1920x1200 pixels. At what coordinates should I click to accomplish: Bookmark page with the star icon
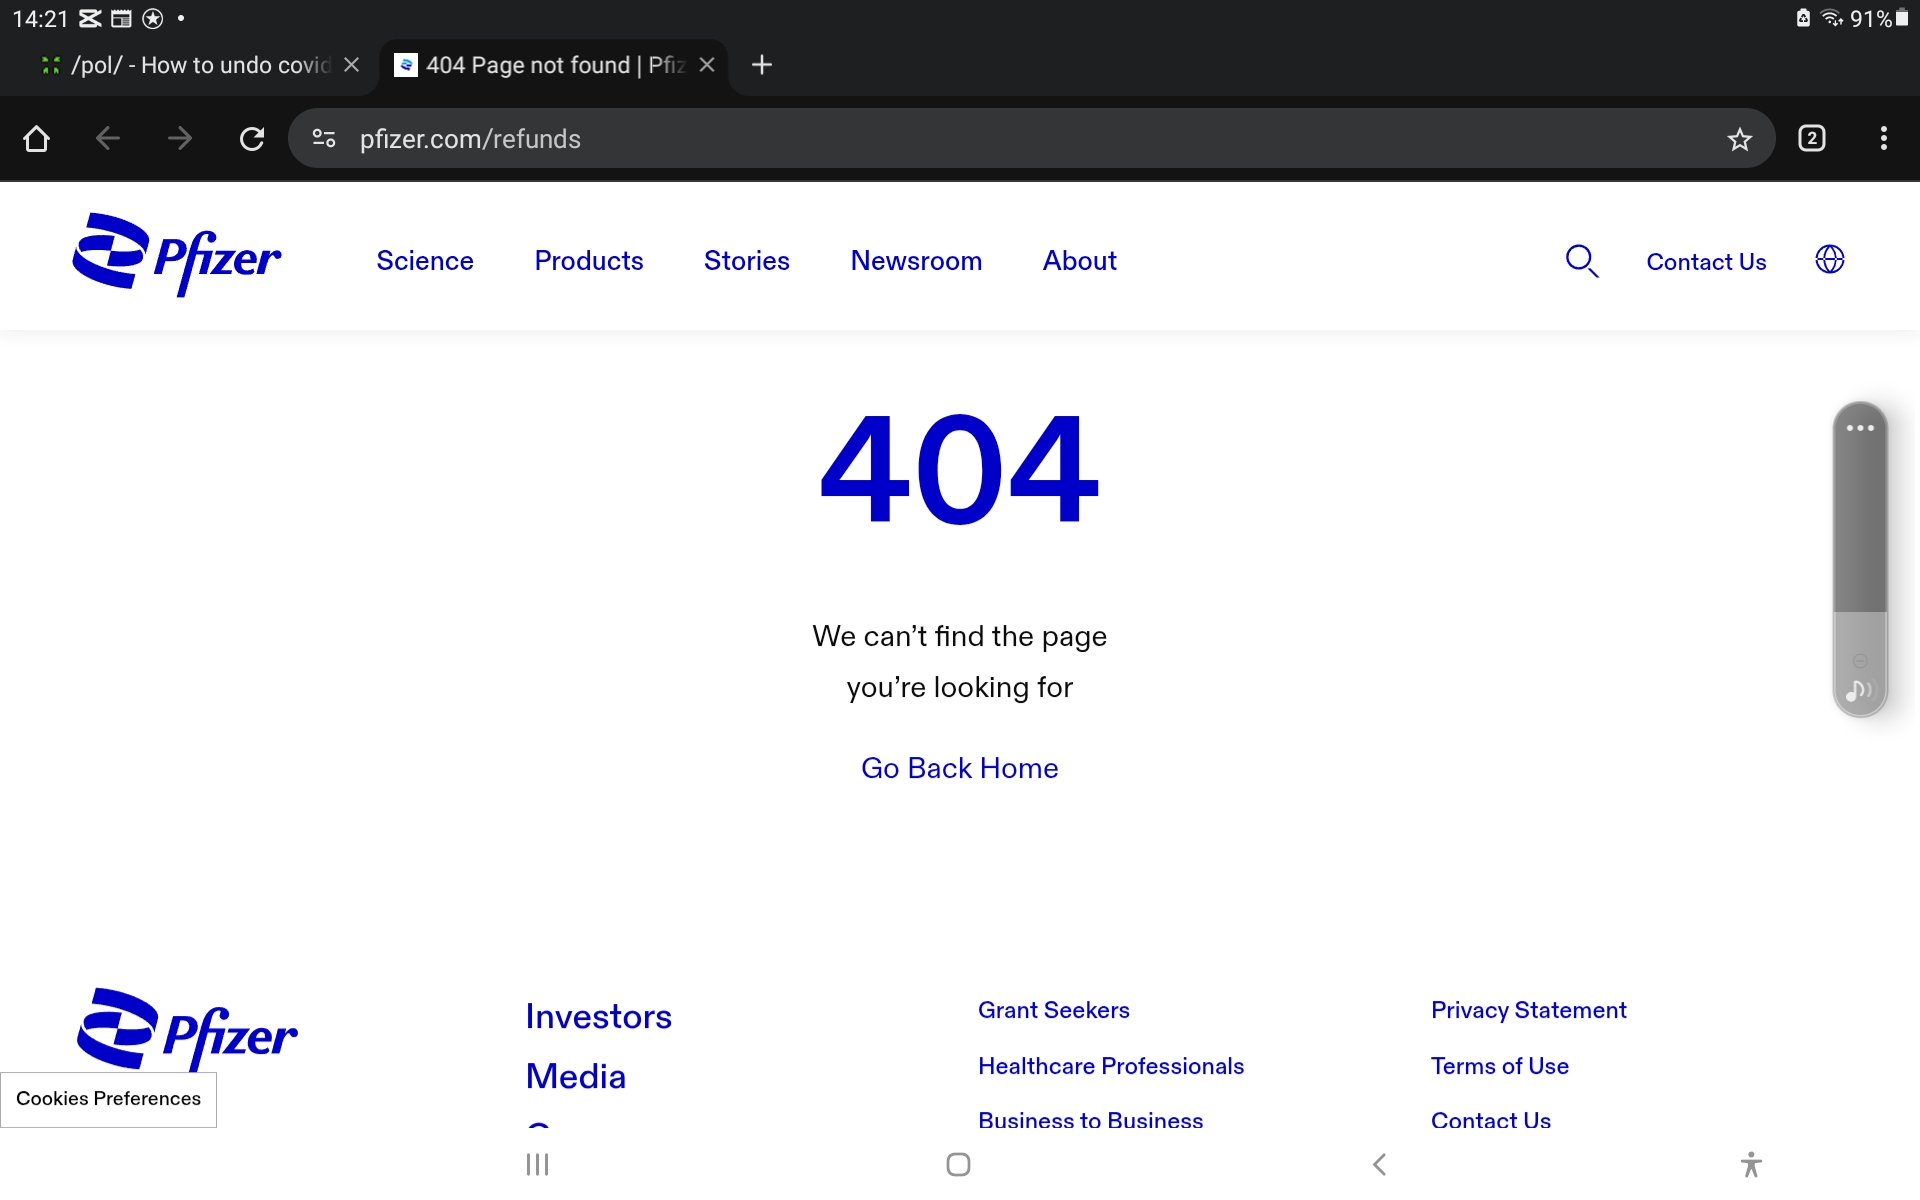coord(1740,139)
